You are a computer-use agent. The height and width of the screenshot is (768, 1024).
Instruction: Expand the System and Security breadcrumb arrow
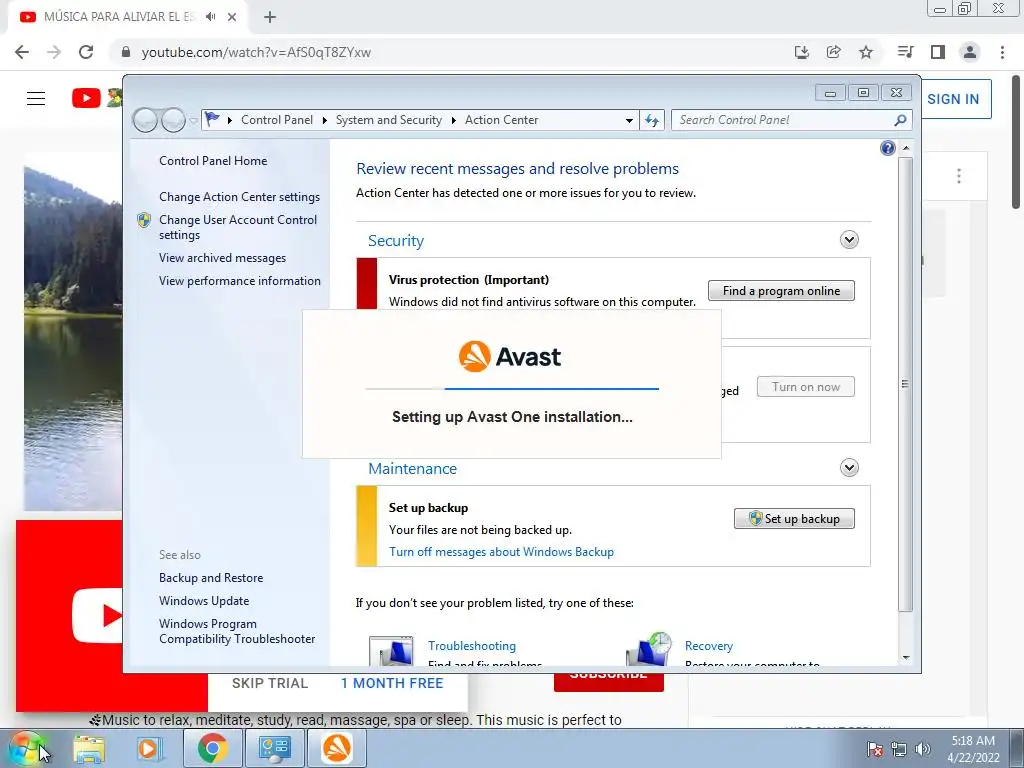453,120
